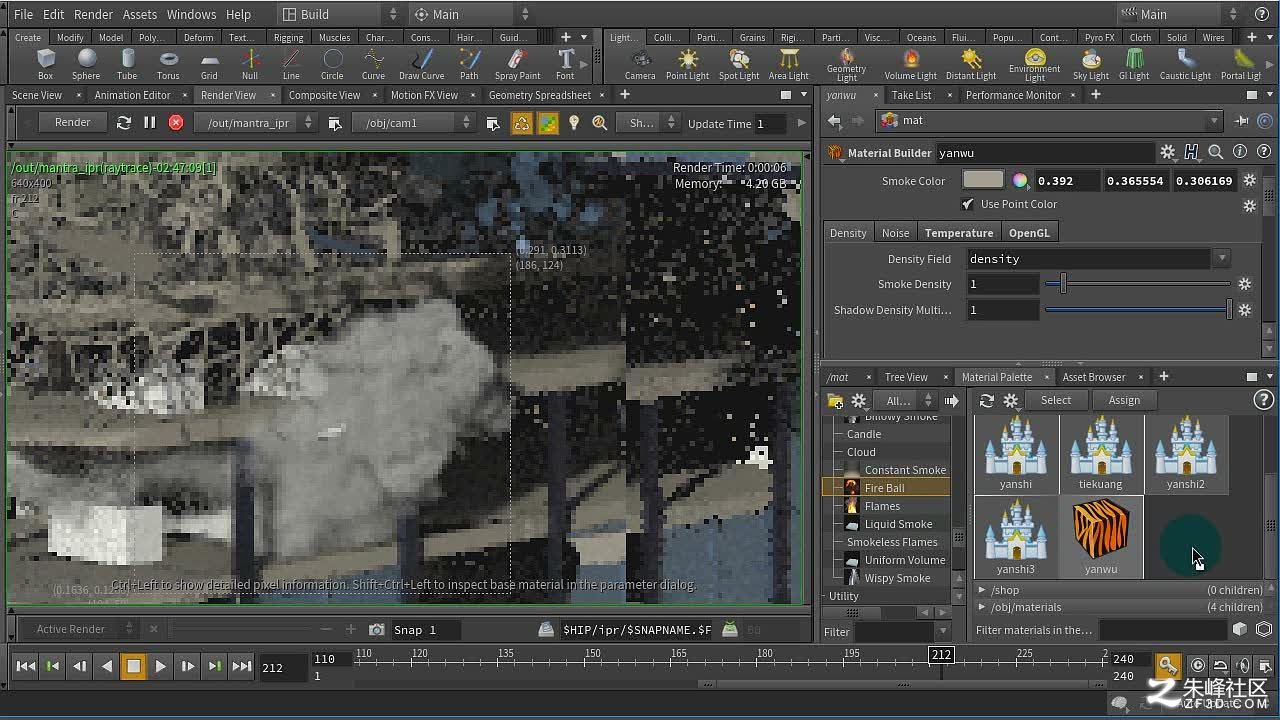Screen dimensions: 1280x720
Task: Select the Null shelf tool
Action: pos(250,64)
